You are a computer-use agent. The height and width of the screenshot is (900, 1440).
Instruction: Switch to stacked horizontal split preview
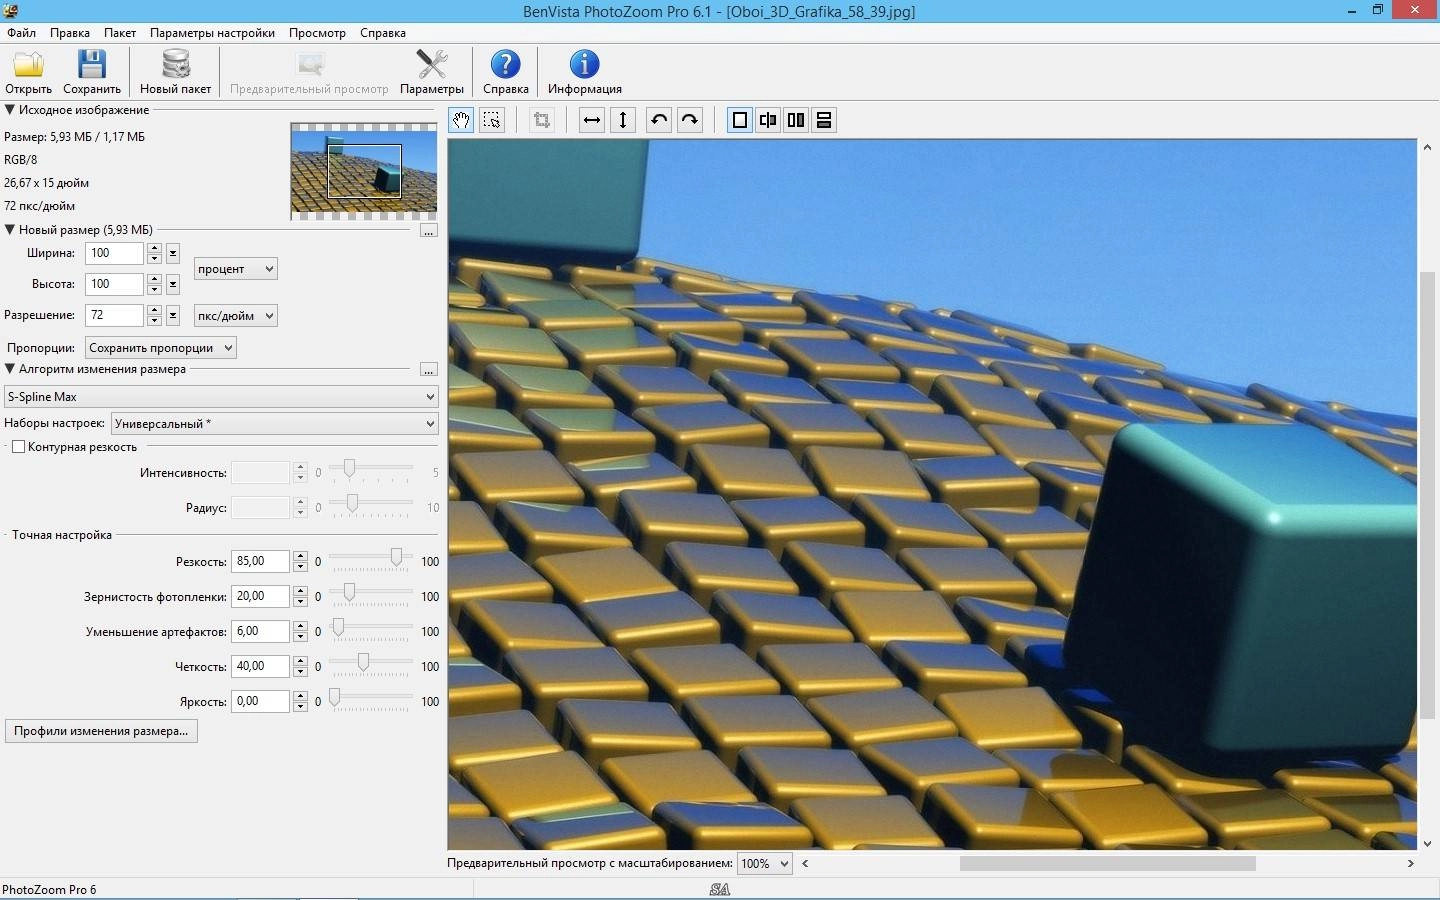tap(824, 120)
